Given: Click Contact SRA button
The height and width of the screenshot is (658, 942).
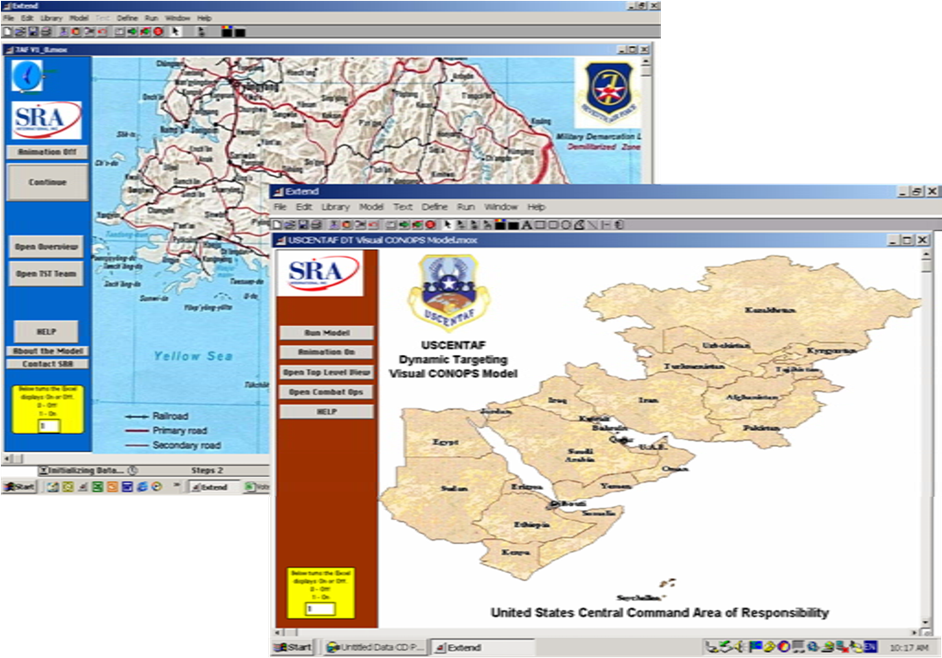Looking at the screenshot, I should pos(47,364).
